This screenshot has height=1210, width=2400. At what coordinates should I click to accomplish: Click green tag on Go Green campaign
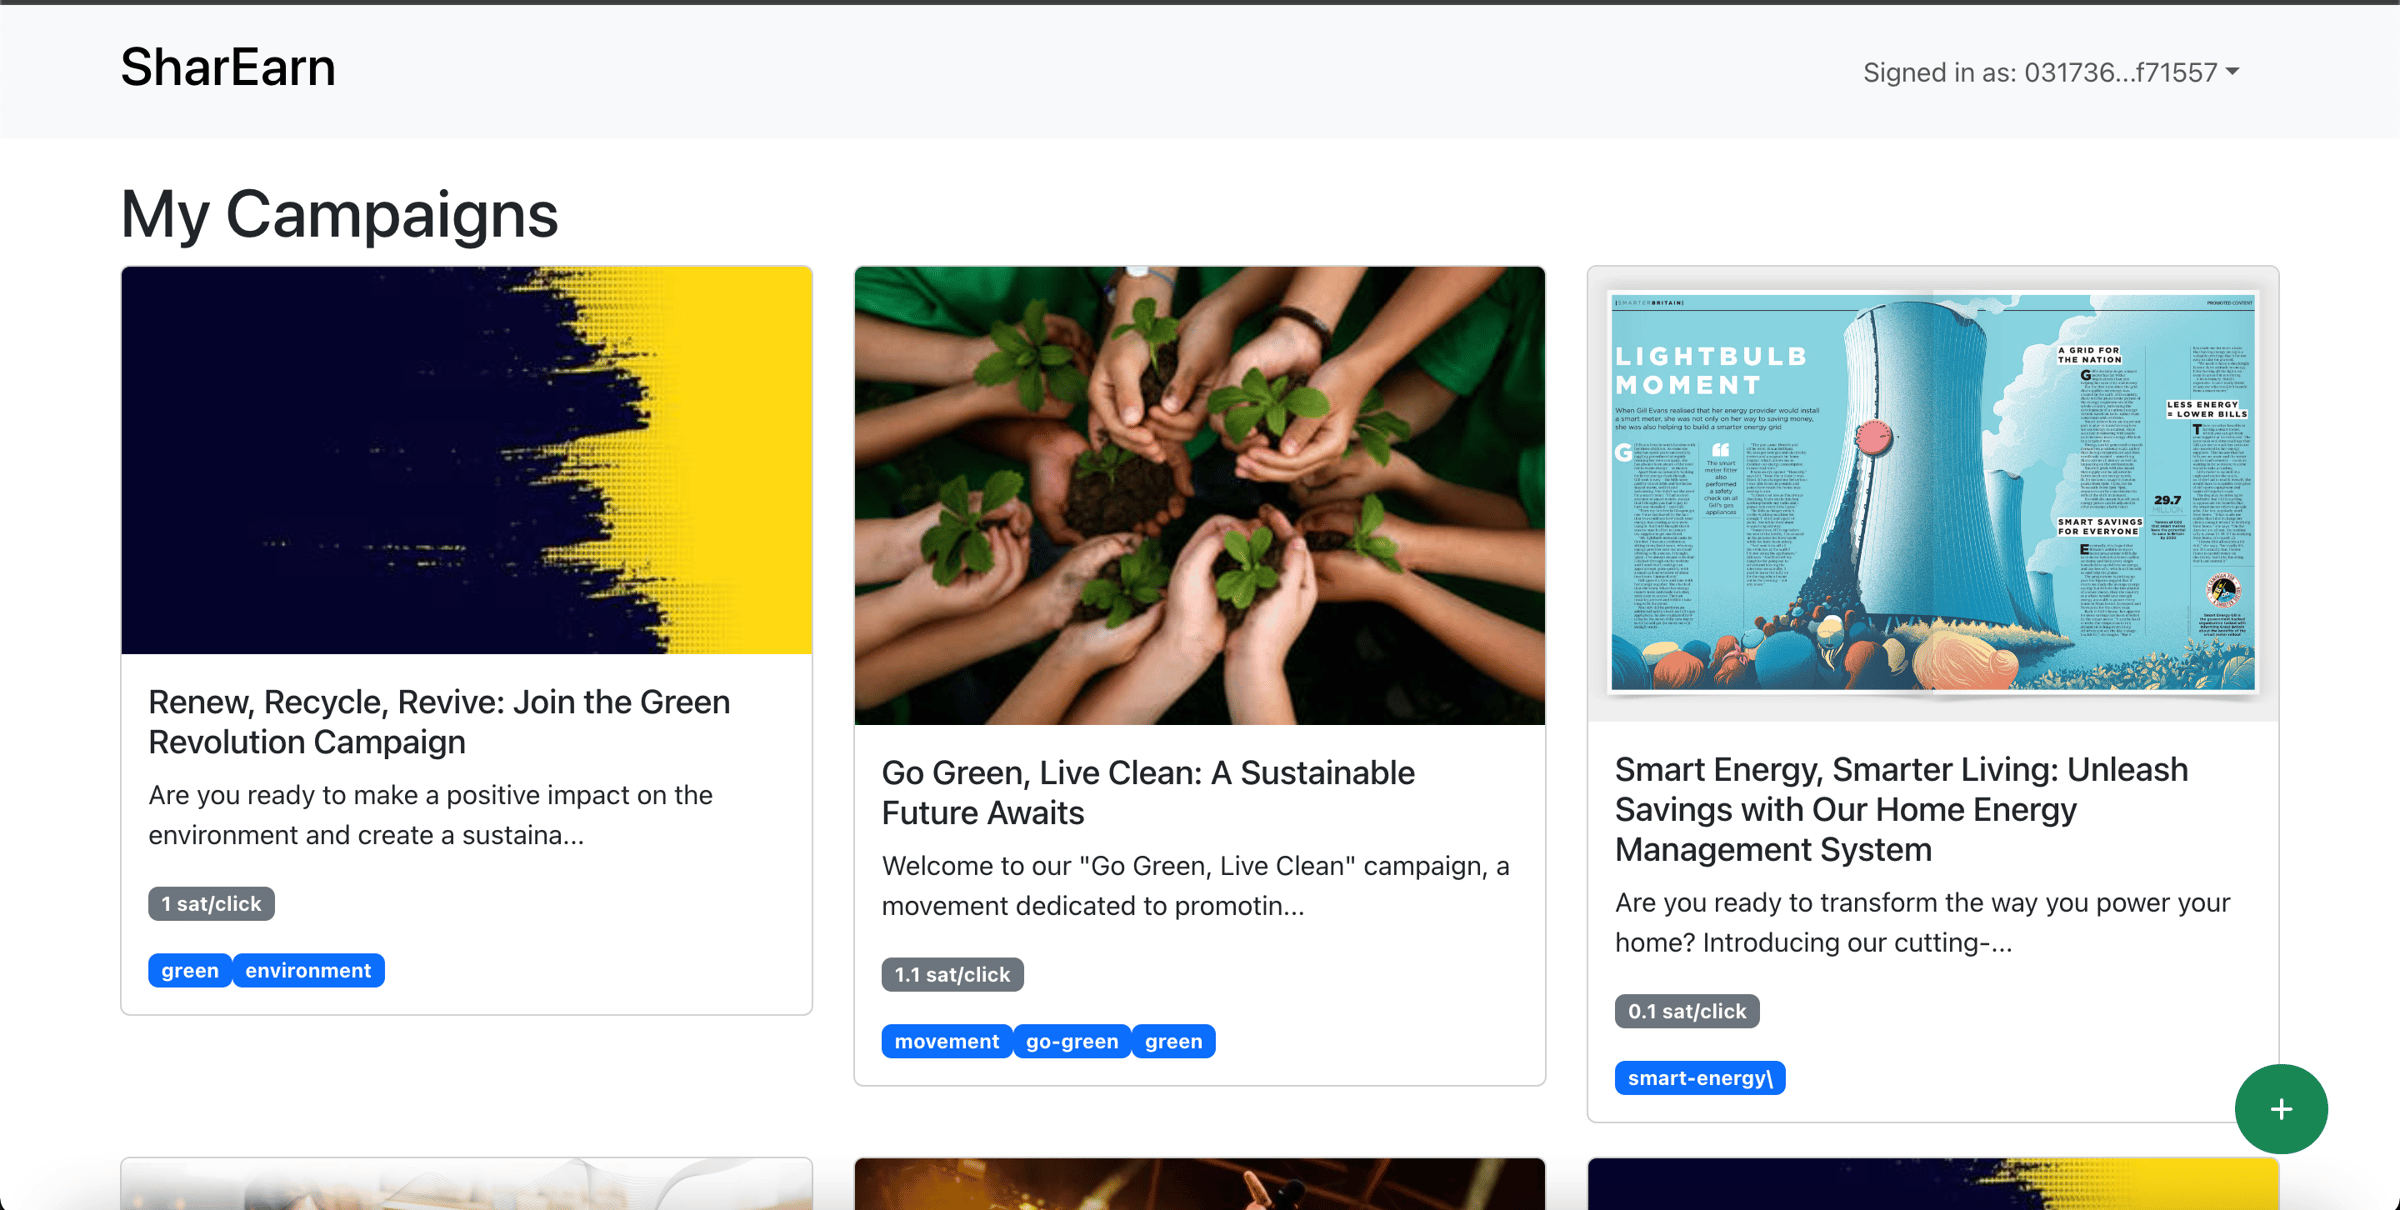(x=1173, y=1041)
